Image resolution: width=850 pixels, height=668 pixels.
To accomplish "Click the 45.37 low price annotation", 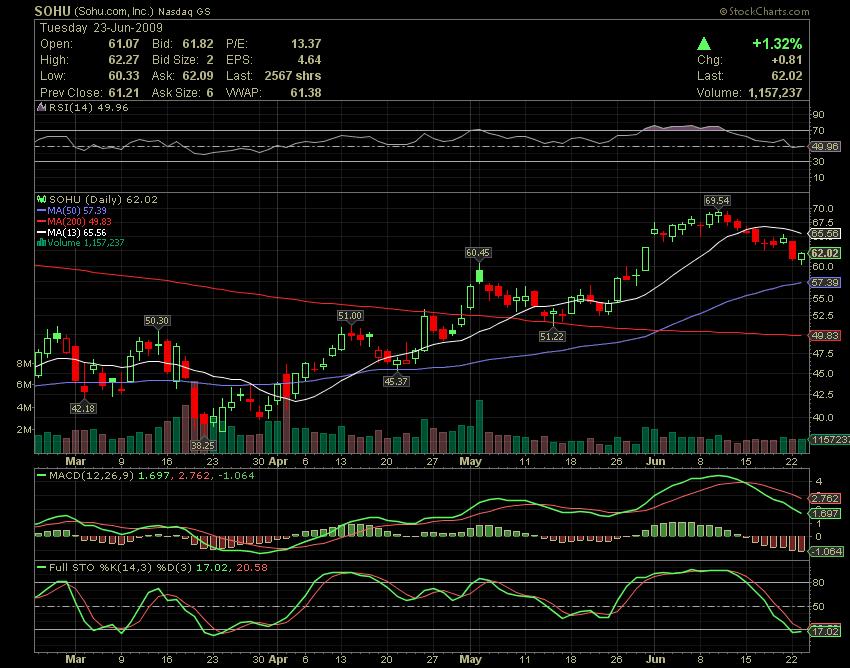I will pos(396,382).
